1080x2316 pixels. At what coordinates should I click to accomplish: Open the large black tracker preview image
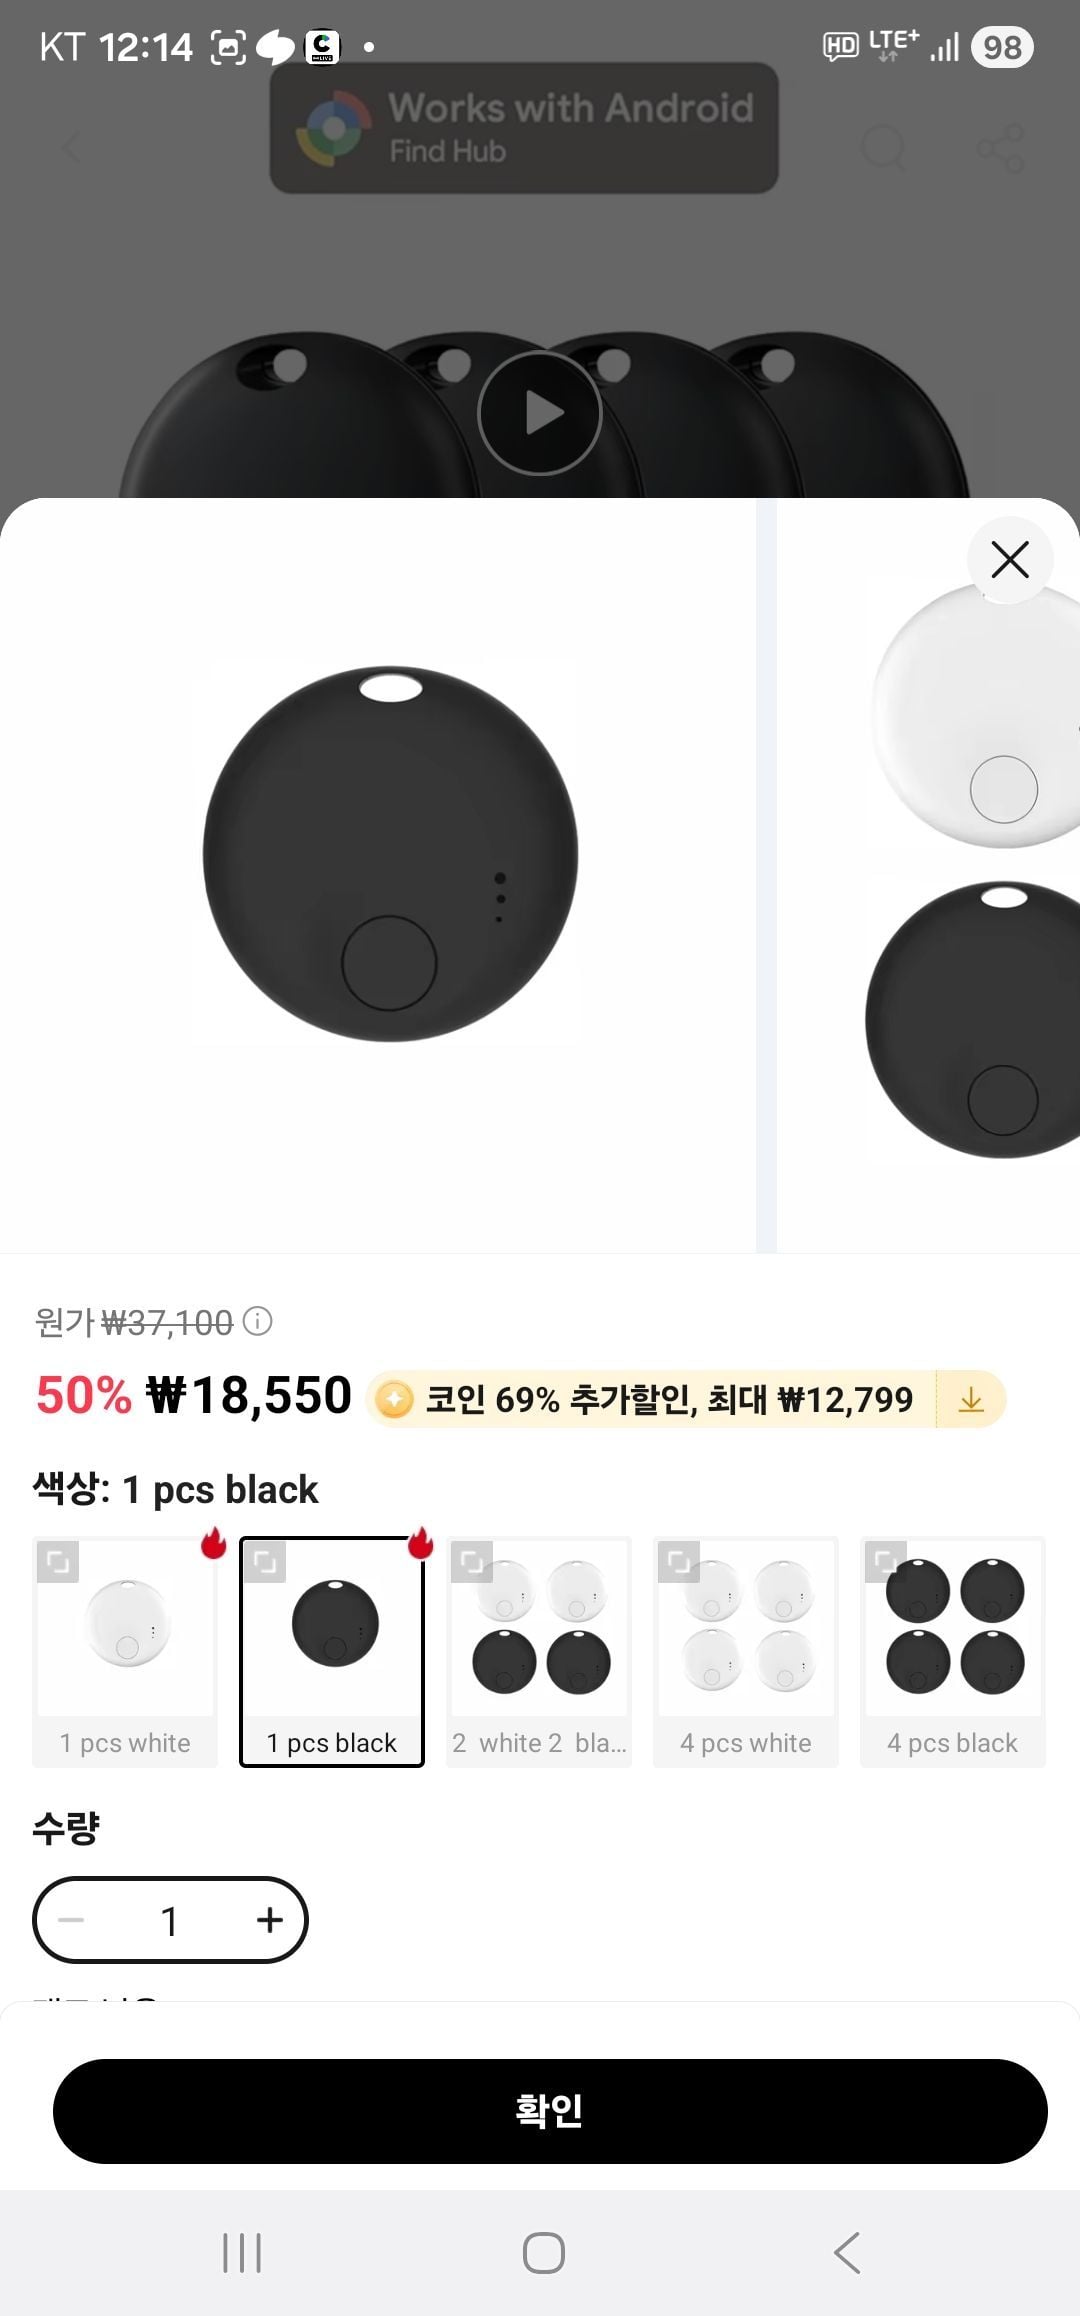point(390,855)
